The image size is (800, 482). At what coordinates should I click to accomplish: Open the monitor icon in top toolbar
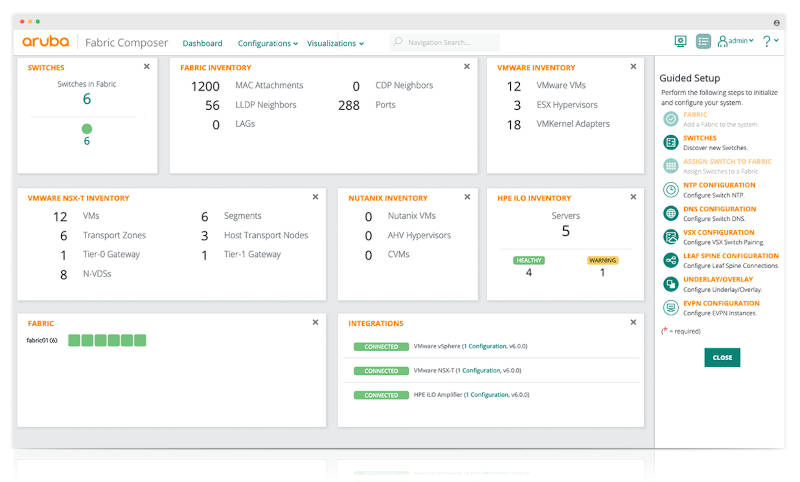[681, 42]
